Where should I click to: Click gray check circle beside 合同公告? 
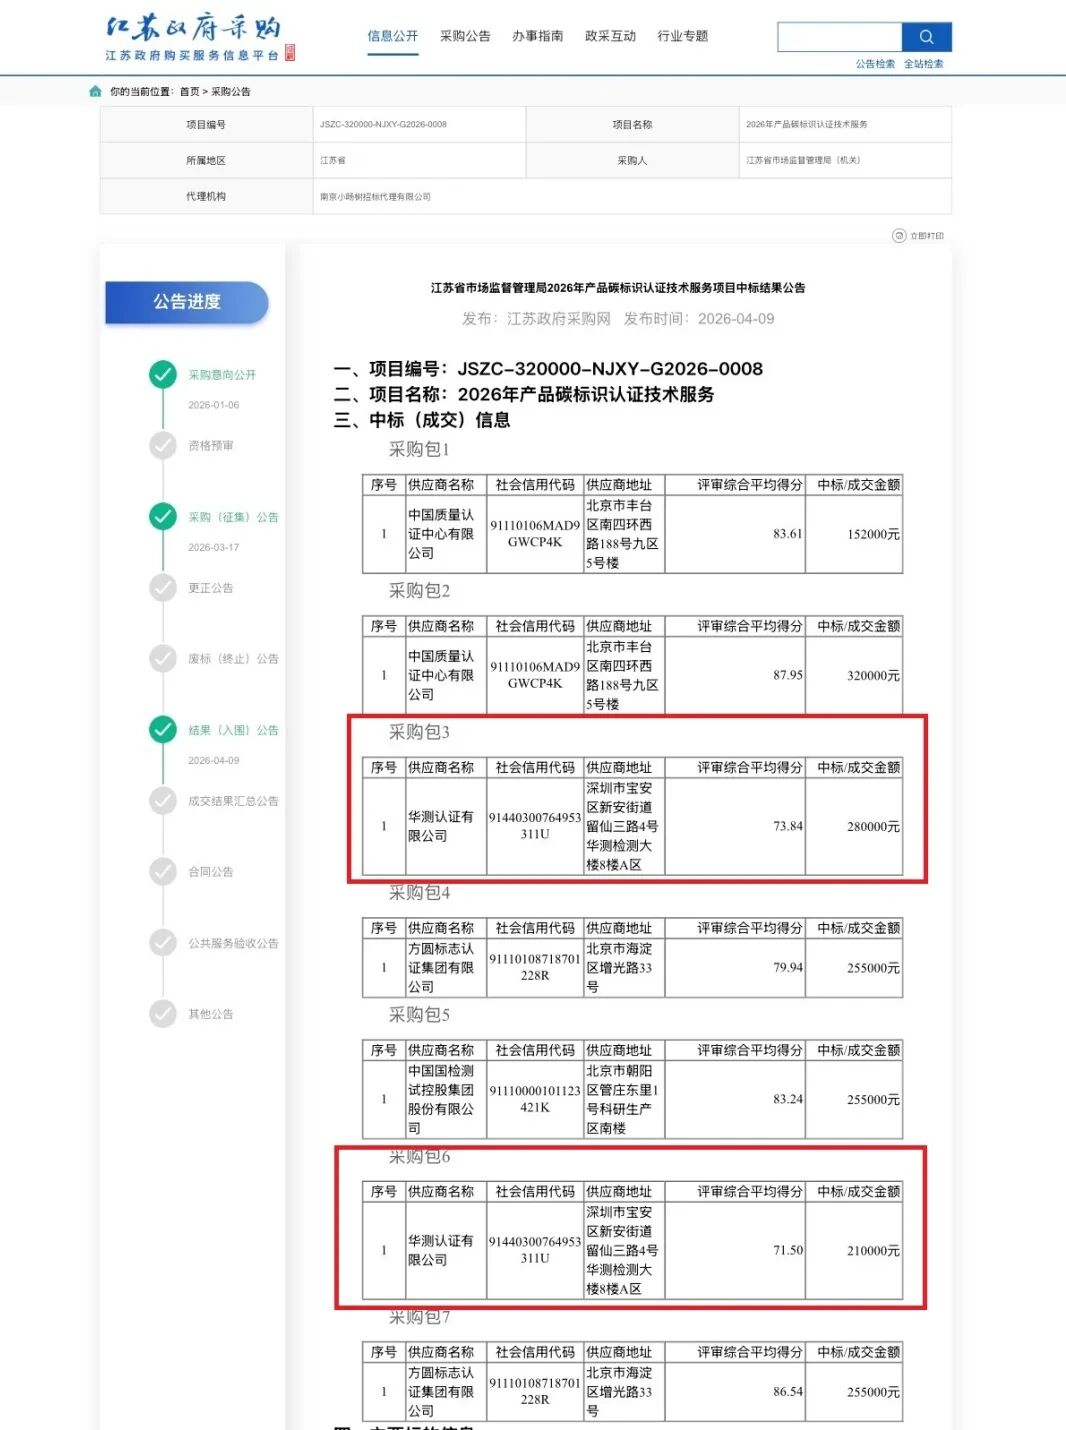point(163,872)
